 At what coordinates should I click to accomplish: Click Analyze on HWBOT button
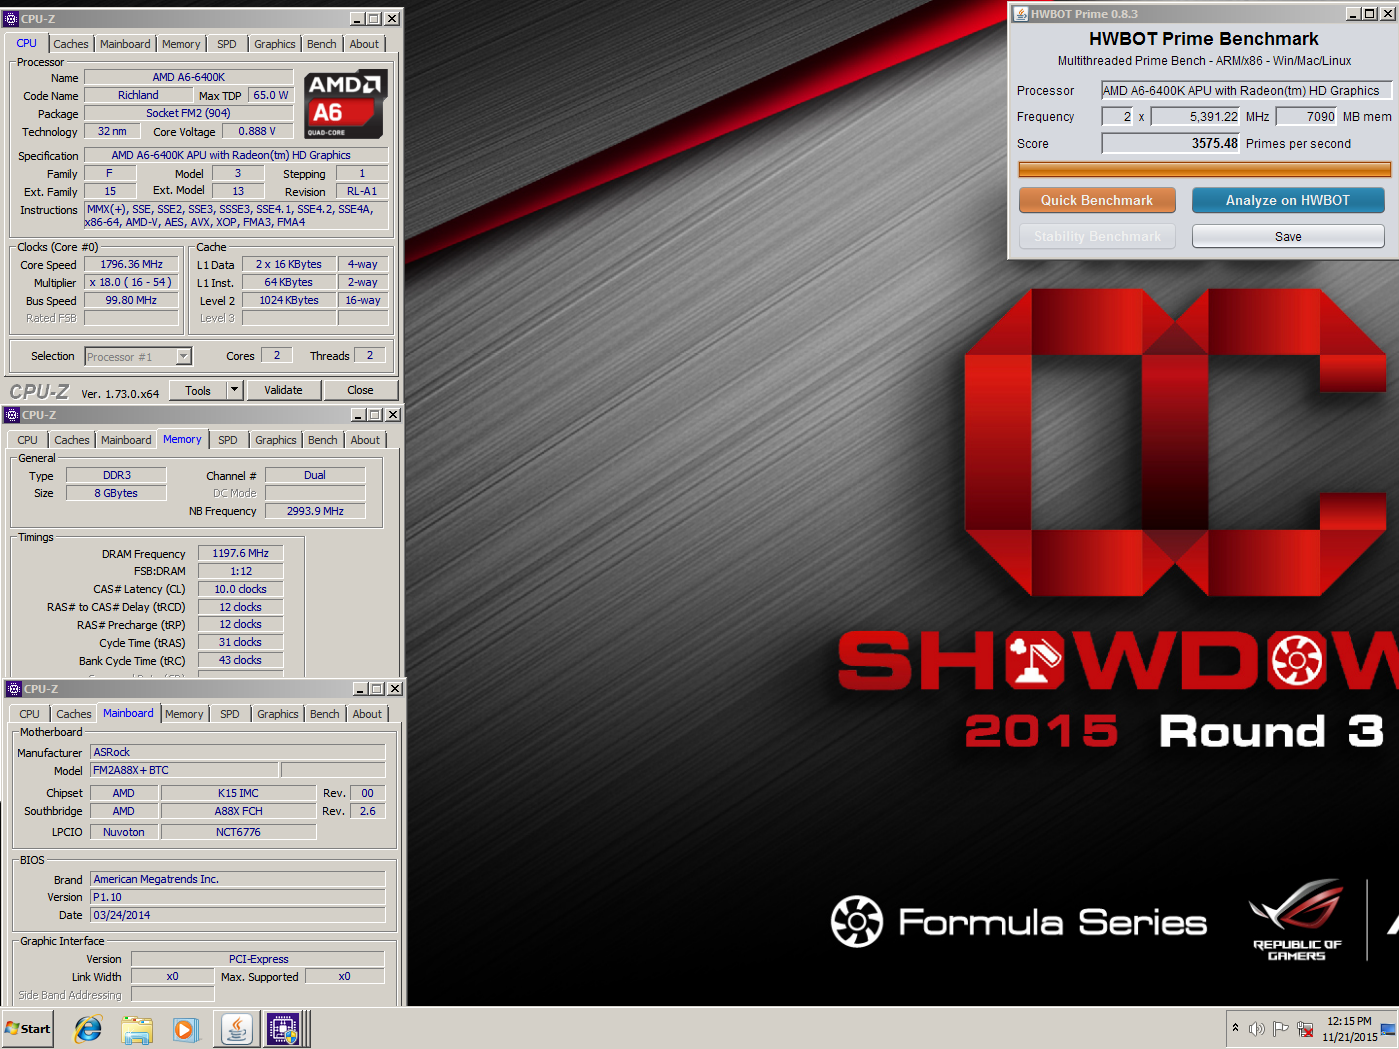pyautogui.click(x=1288, y=200)
